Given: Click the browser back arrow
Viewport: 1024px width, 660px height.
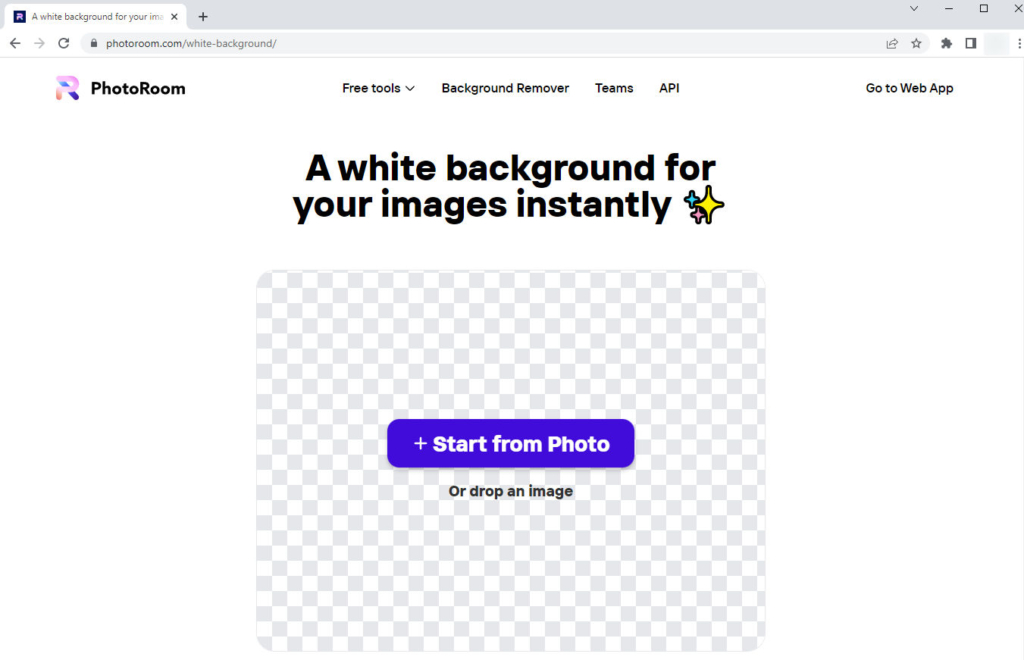Looking at the screenshot, I should point(14,43).
